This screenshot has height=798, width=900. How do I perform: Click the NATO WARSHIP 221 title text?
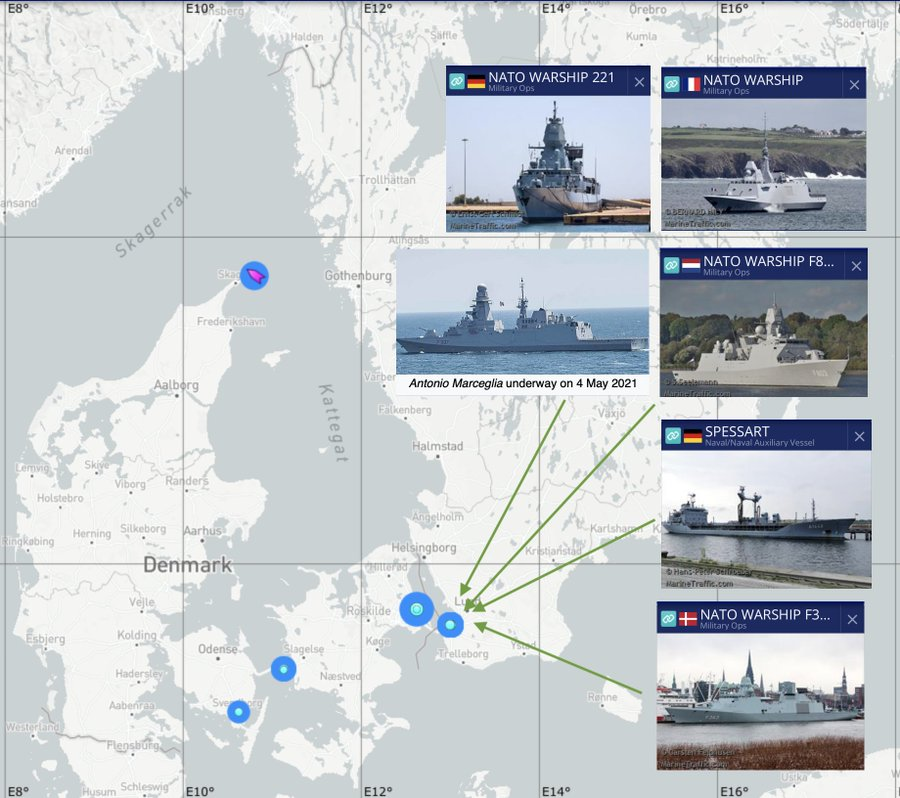pyautogui.click(x=551, y=77)
